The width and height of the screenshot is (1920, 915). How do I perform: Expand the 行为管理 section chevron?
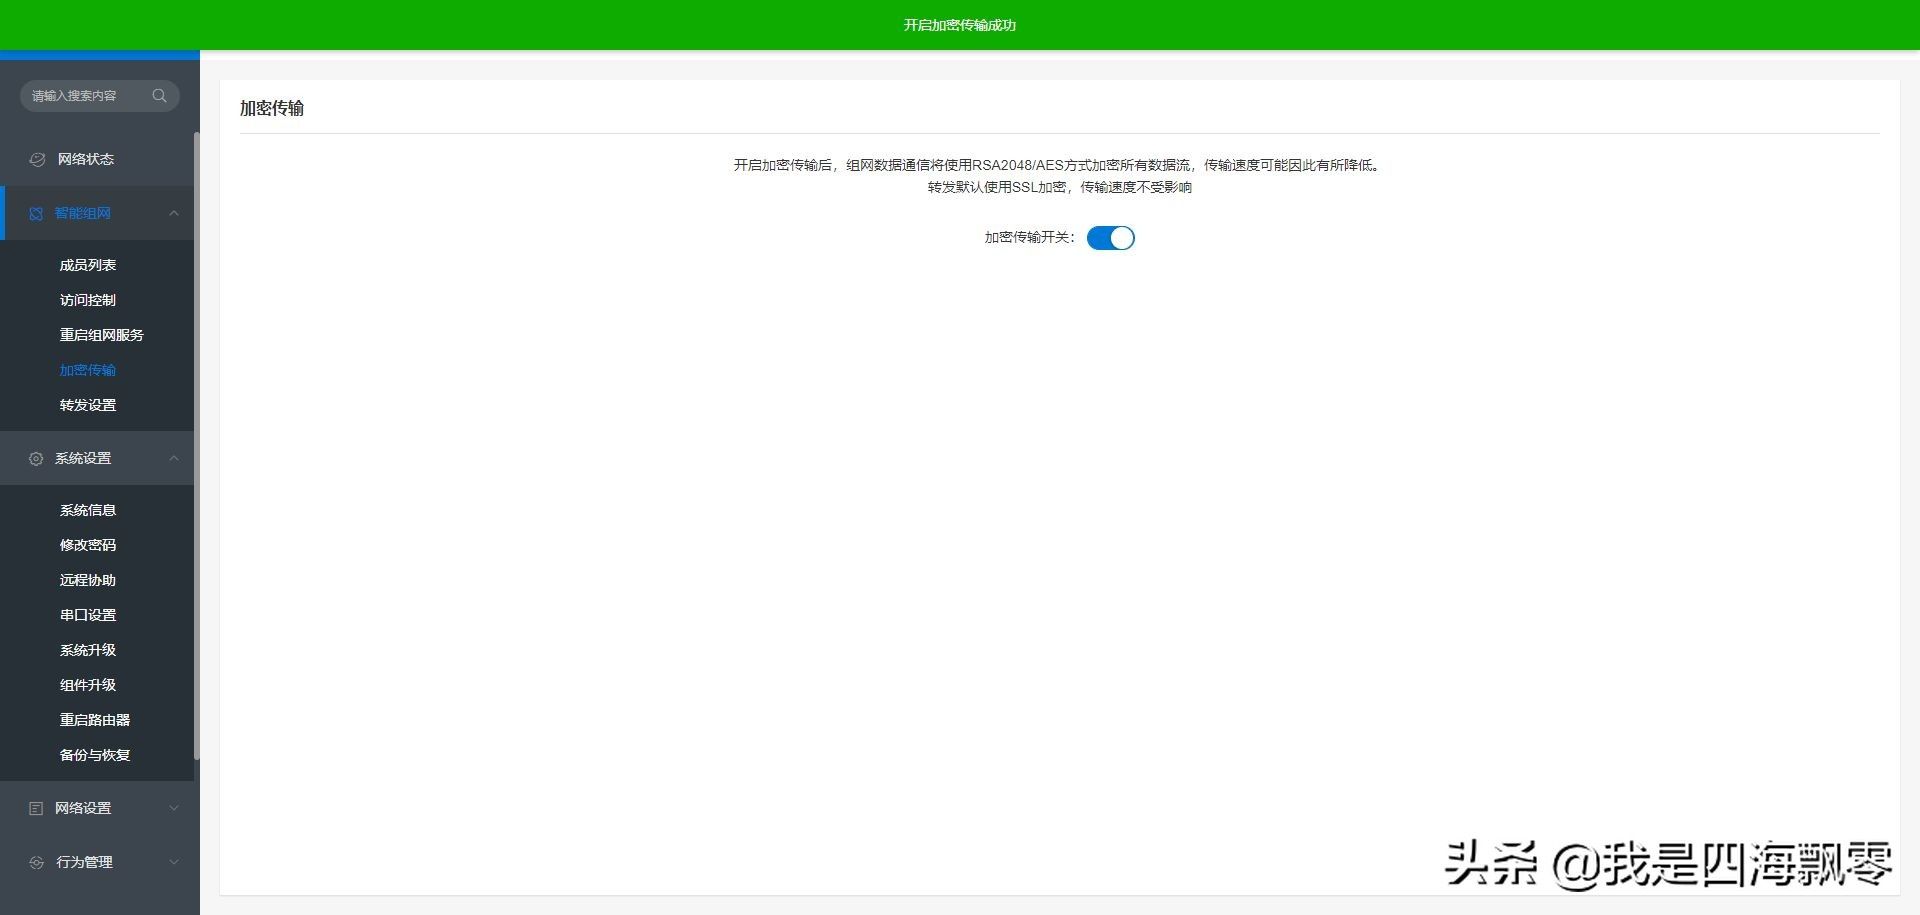[x=174, y=862]
